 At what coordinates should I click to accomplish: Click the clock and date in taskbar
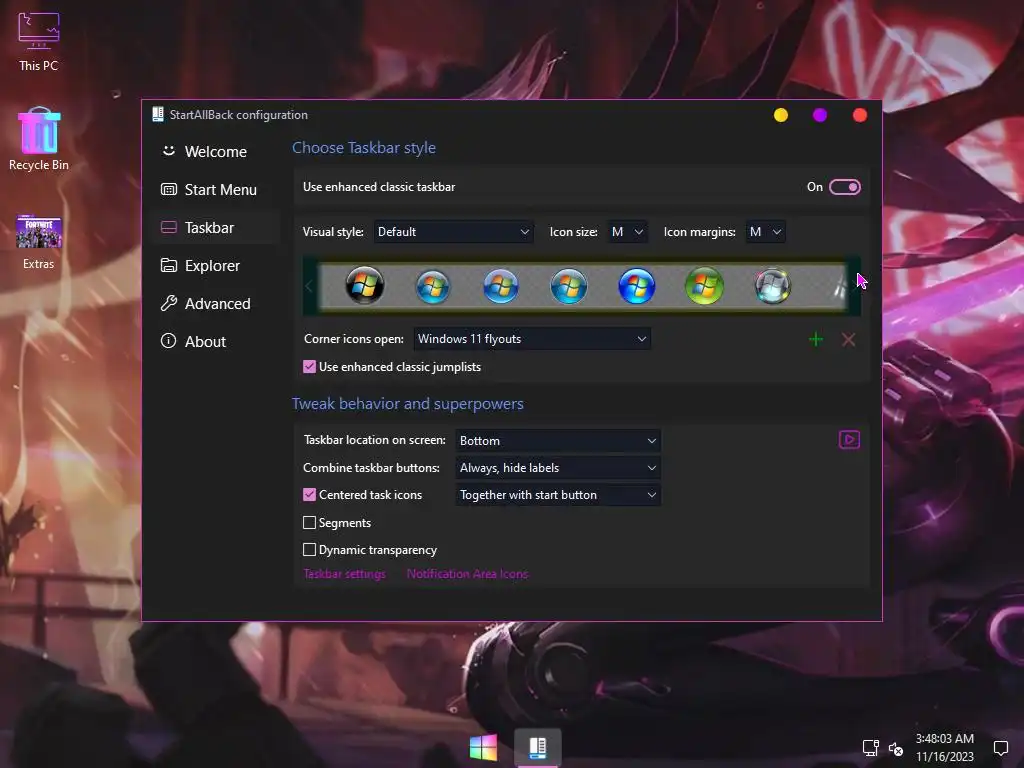[945, 748]
